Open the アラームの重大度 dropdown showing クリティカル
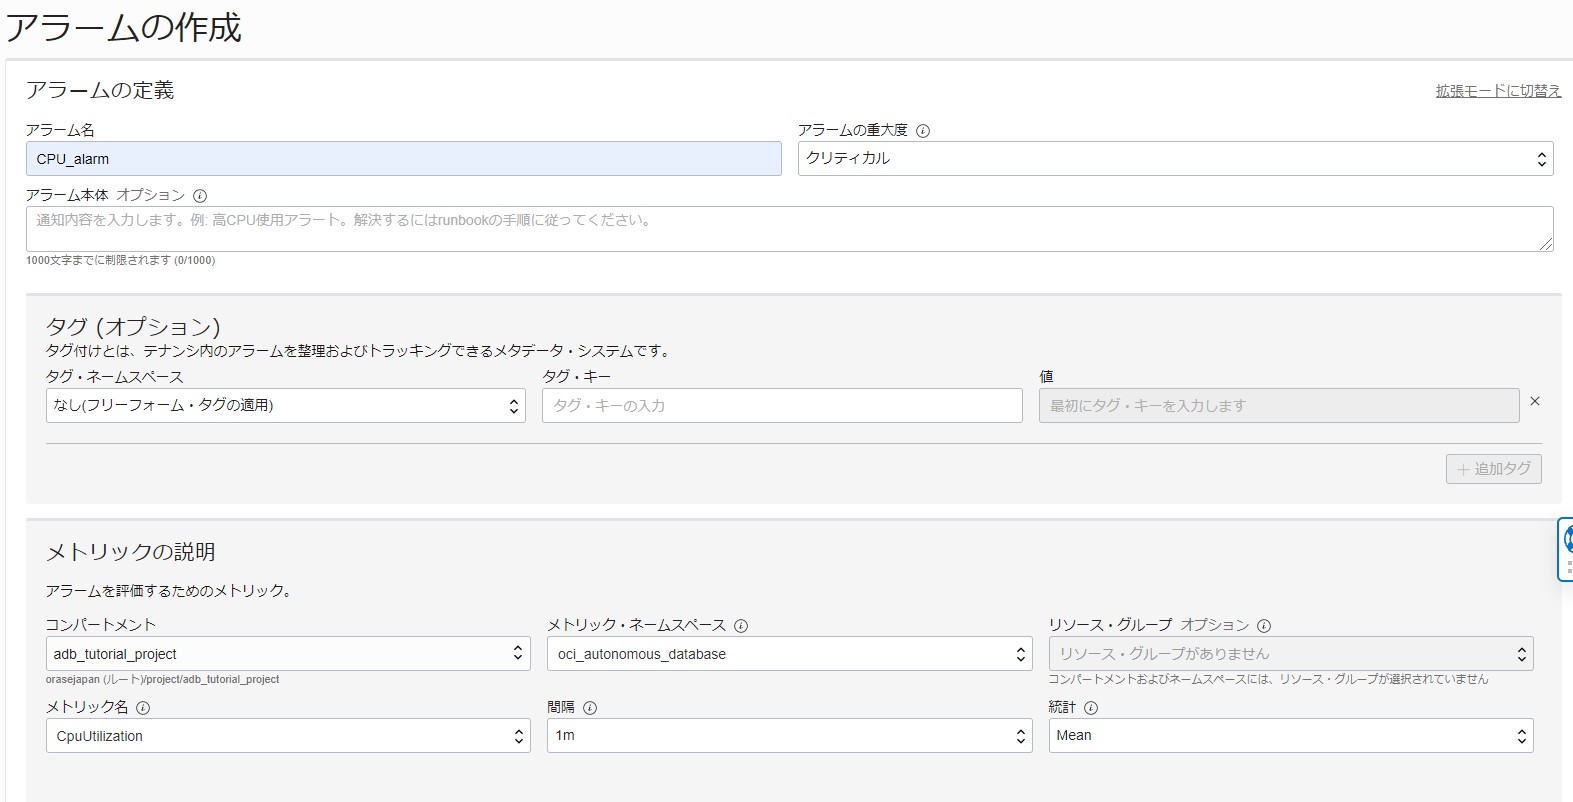This screenshot has width=1573, height=802. click(1175, 158)
